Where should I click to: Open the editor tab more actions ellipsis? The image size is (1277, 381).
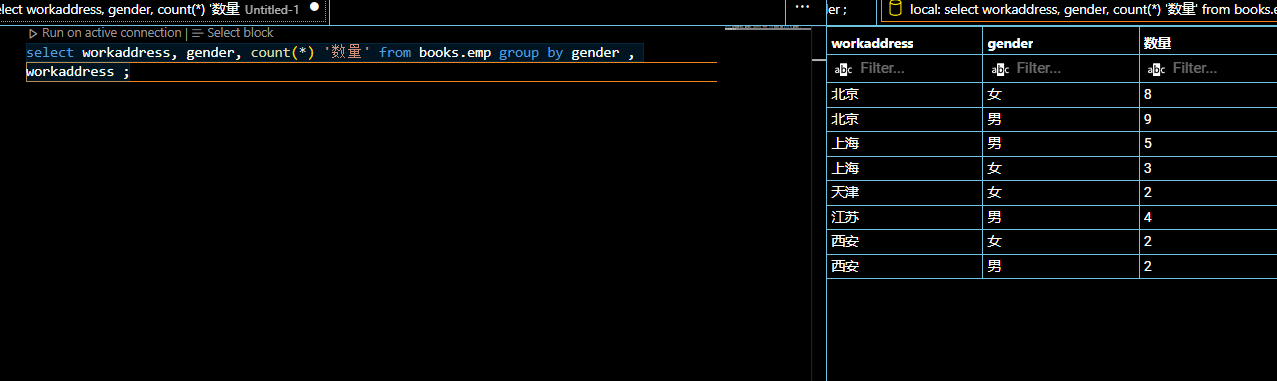801,8
